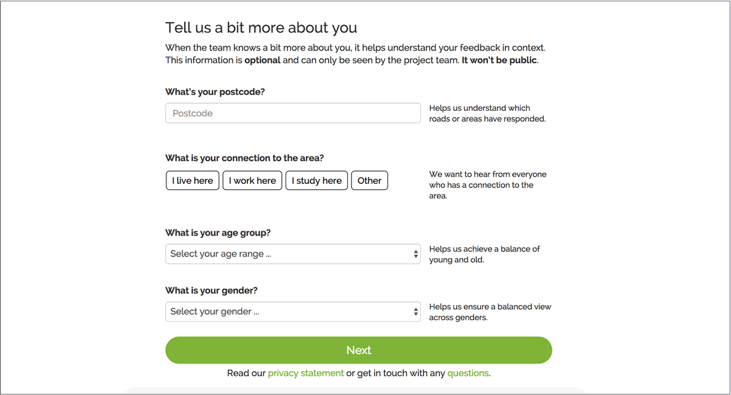Viewport: 731px width, 395px height.
Task: Open the privacy statement link
Action: tap(305, 373)
